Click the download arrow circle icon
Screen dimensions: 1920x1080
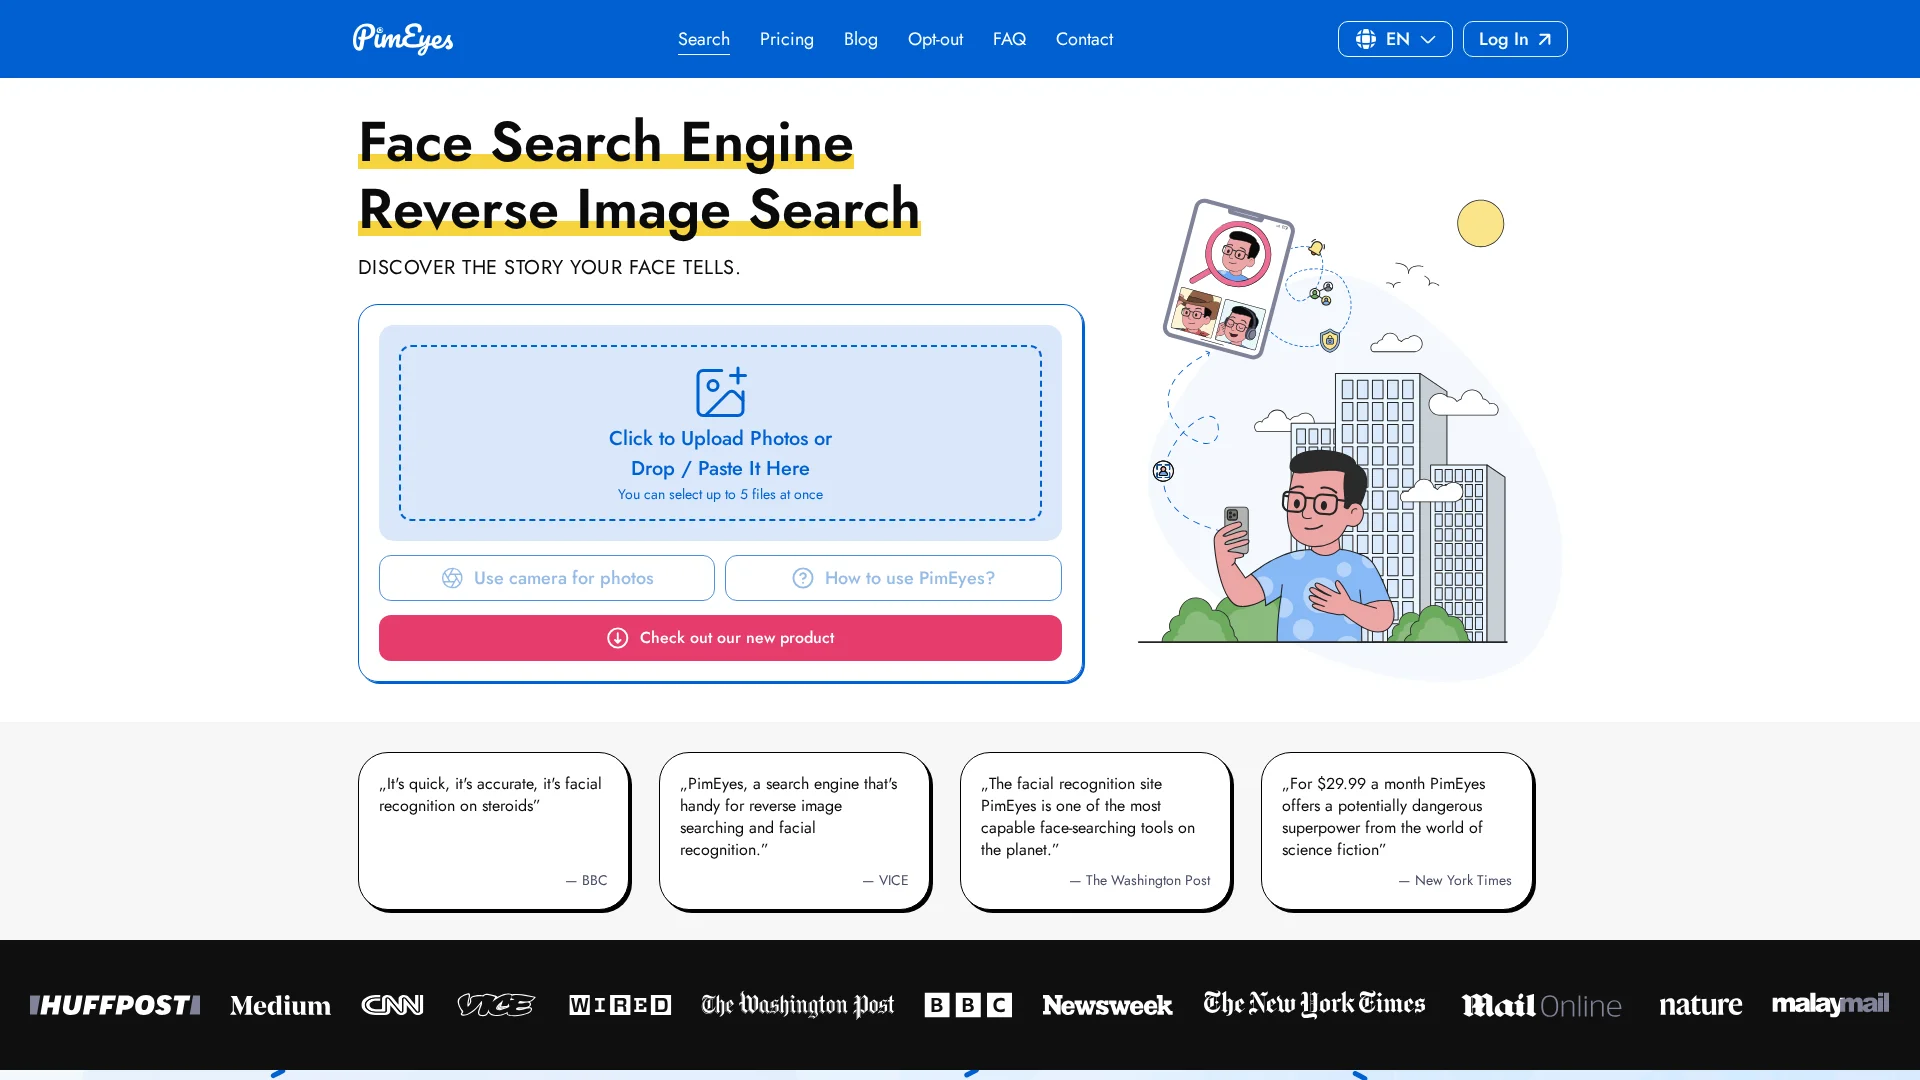[x=617, y=638]
